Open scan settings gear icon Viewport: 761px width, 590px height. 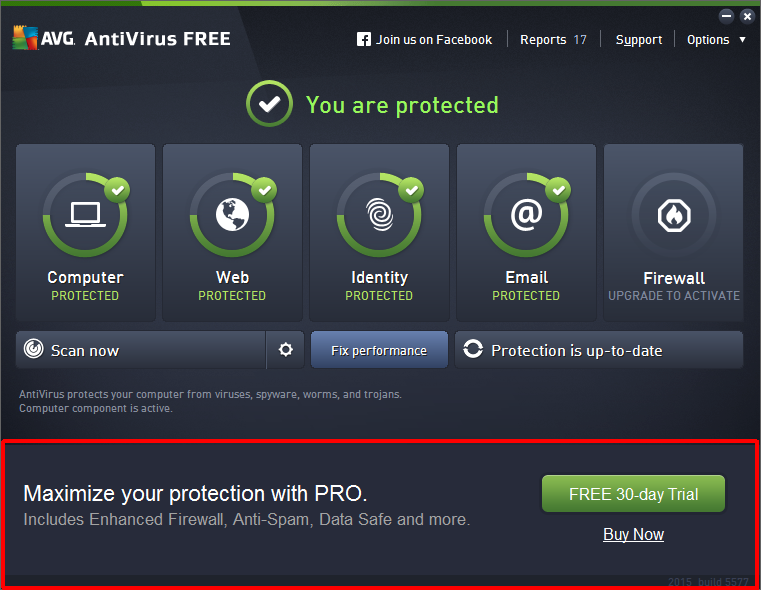pyautogui.click(x=286, y=350)
